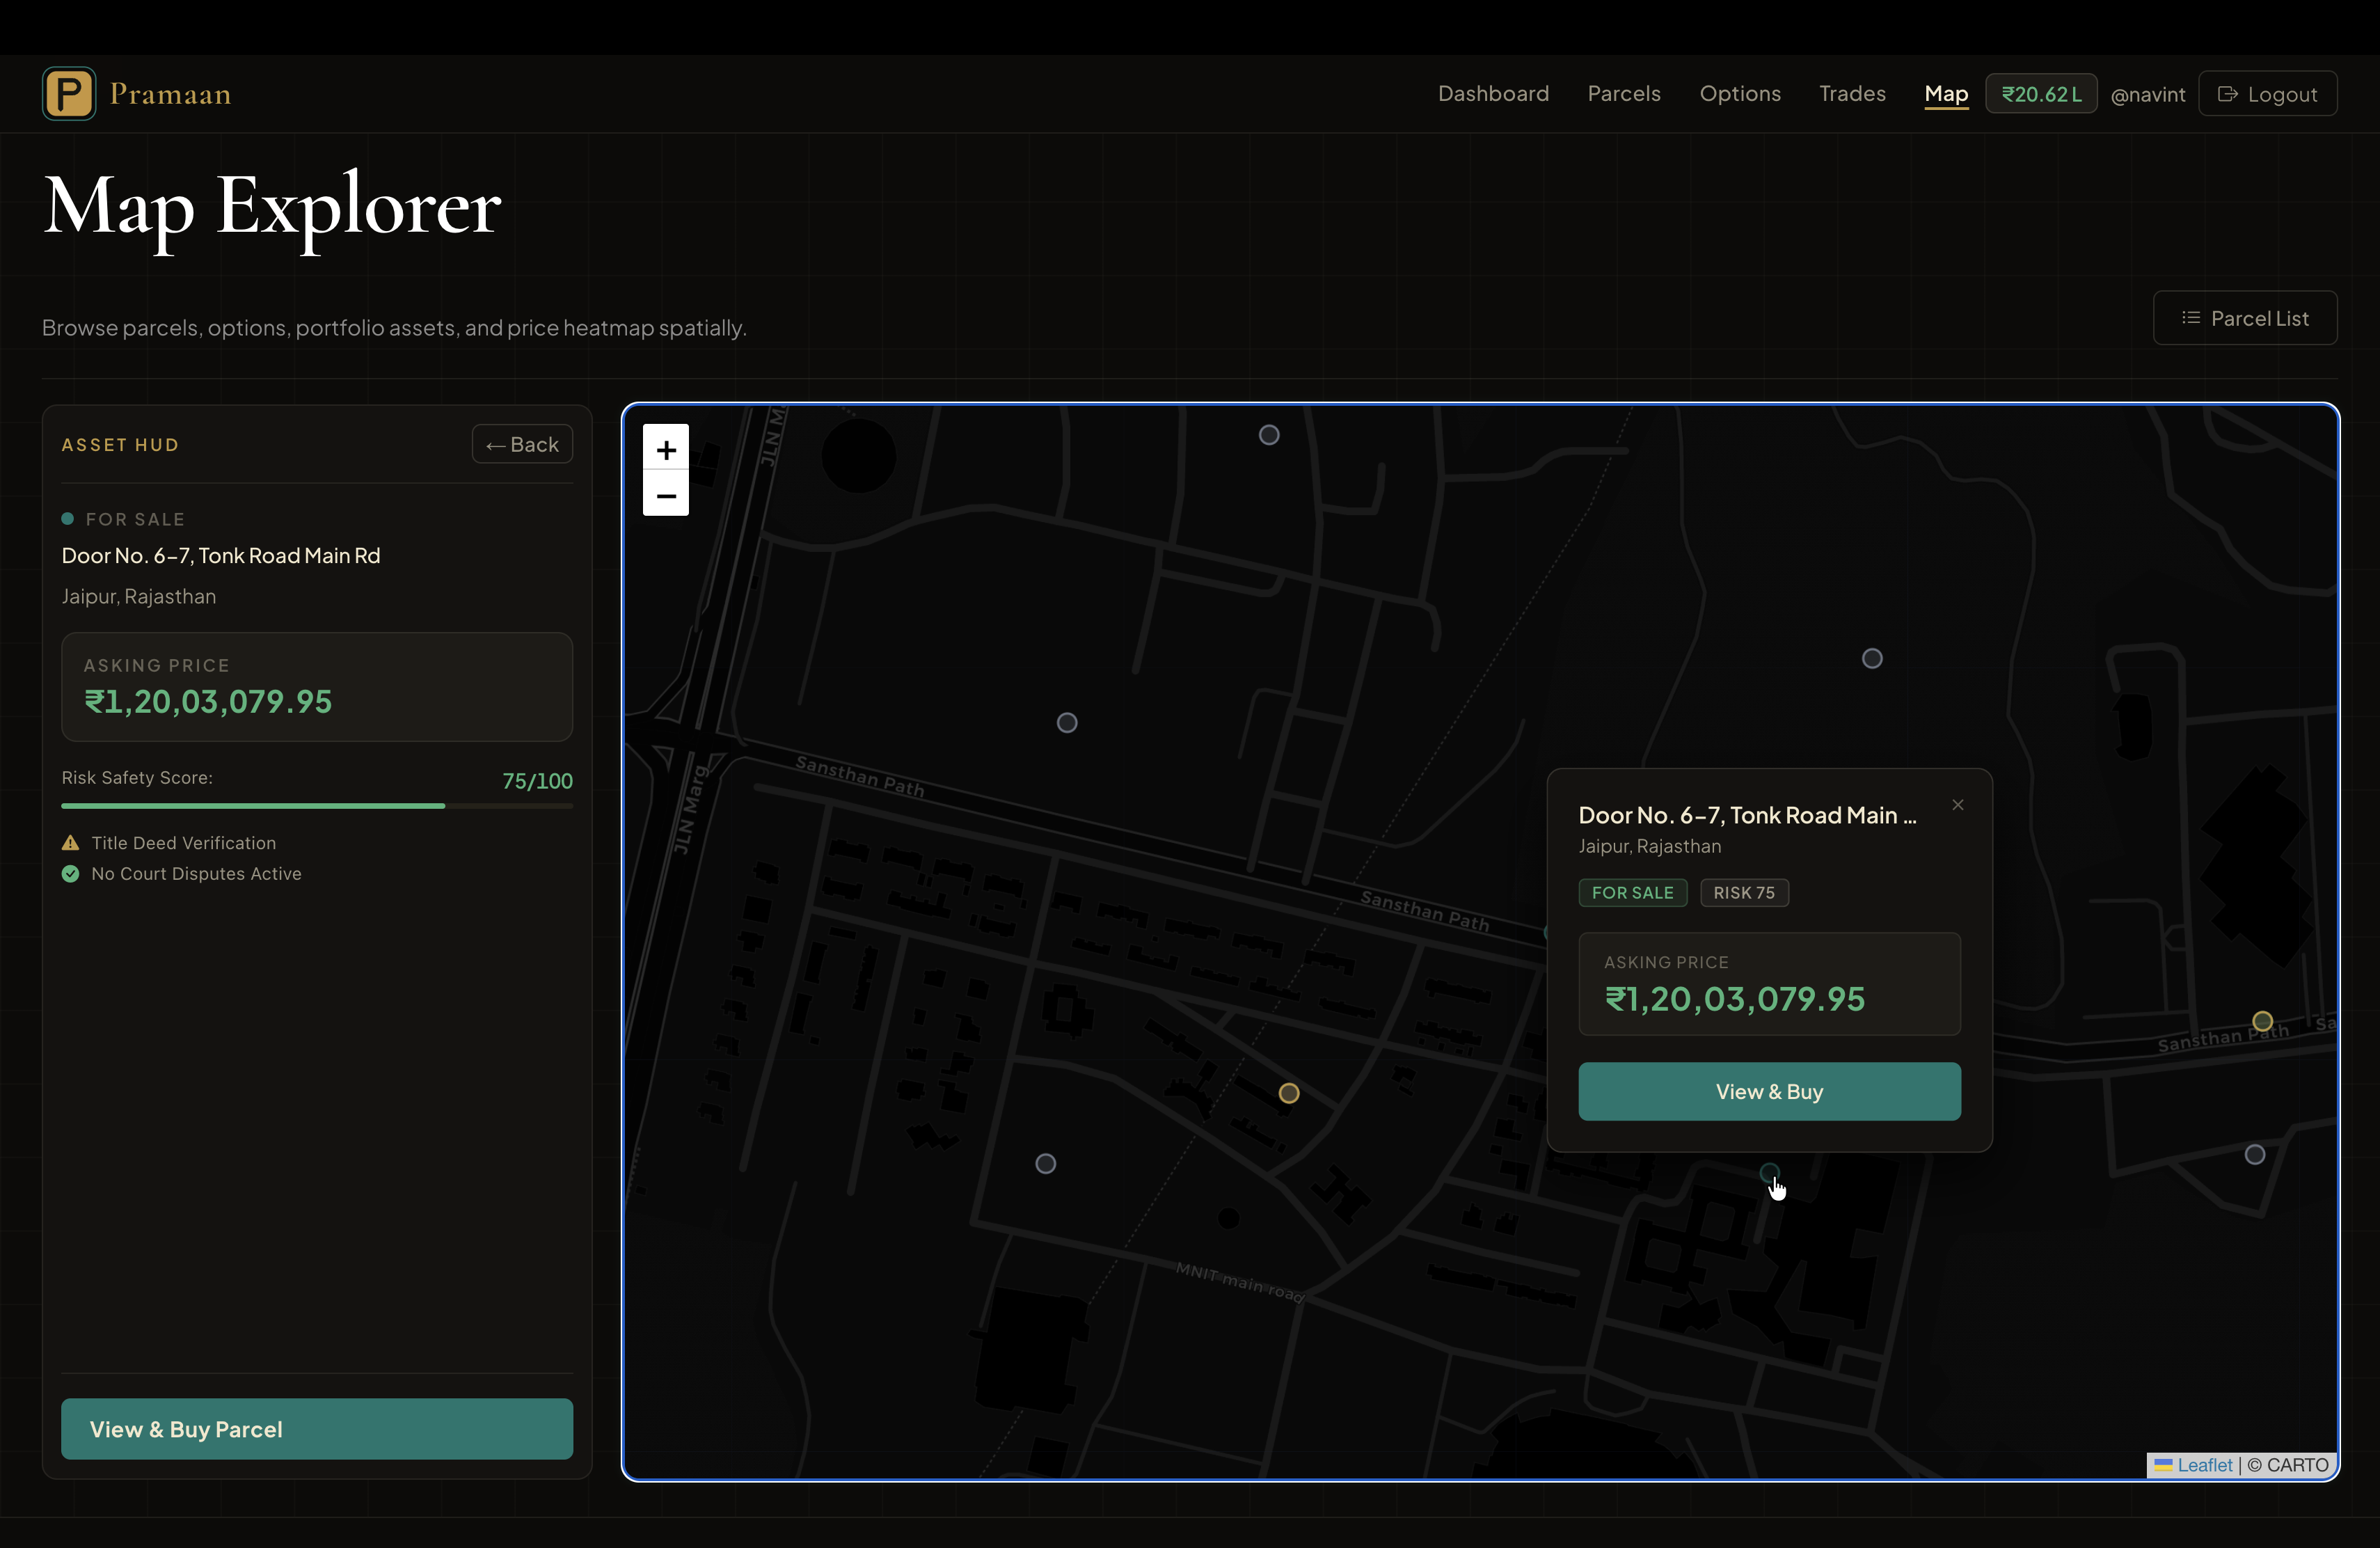Image resolution: width=2380 pixels, height=1548 pixels.
Task: Zoom out on the map
Action: (666, 495)
